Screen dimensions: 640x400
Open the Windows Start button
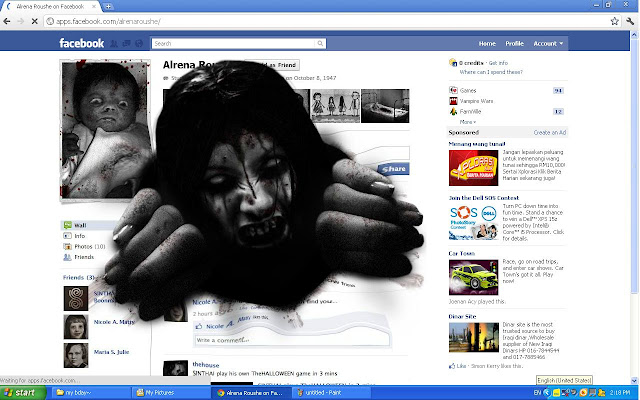click(23, 393)
